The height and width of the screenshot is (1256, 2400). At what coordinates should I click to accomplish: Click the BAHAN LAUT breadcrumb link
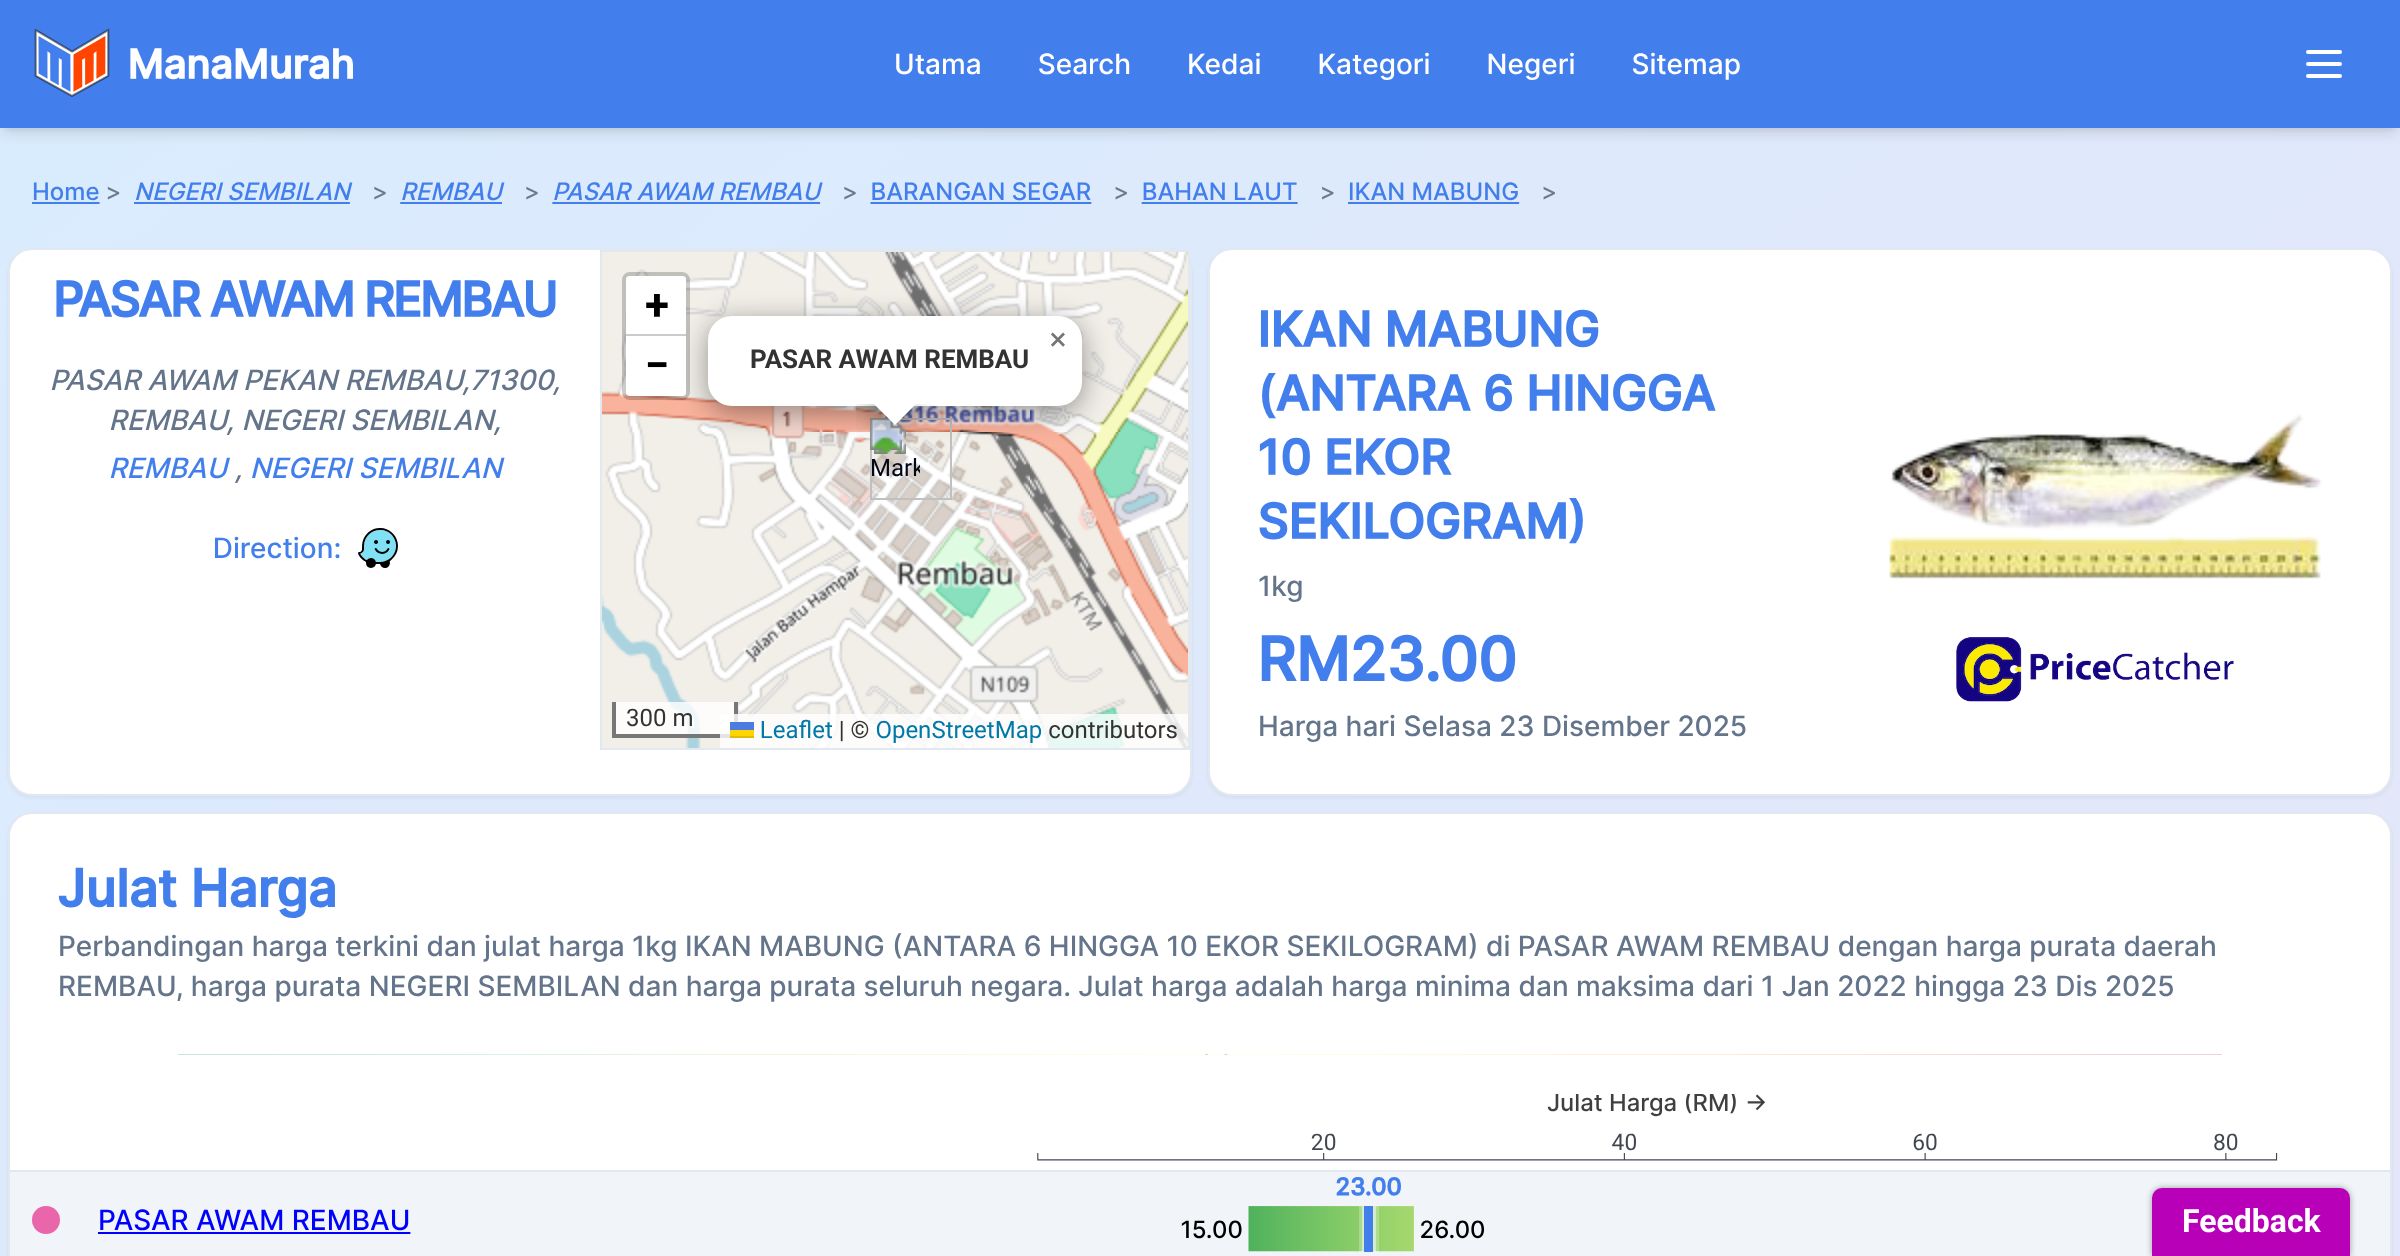[1218, 191]
